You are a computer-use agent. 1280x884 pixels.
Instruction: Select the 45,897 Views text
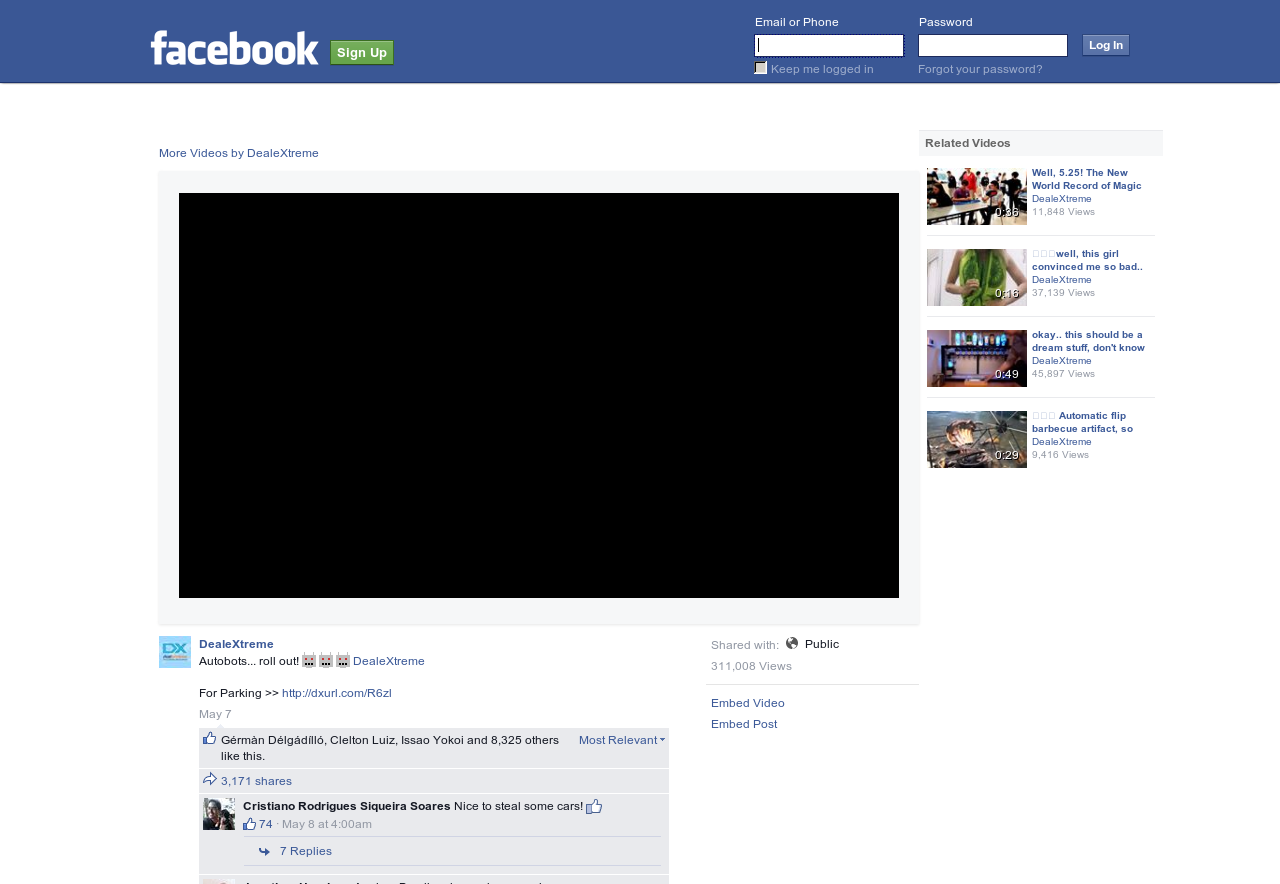(1063, 374)
